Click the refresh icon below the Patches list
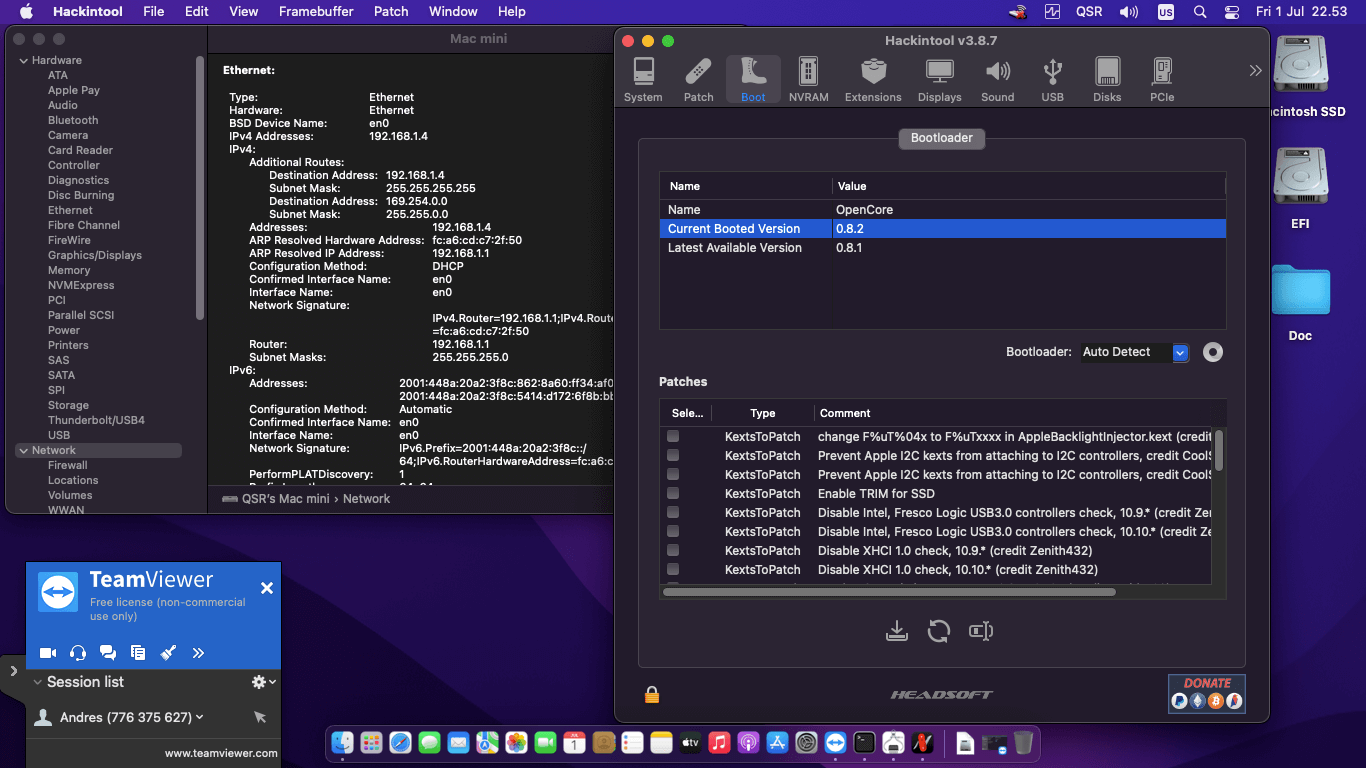This screenshot has height=768, width=1366. 938,631
